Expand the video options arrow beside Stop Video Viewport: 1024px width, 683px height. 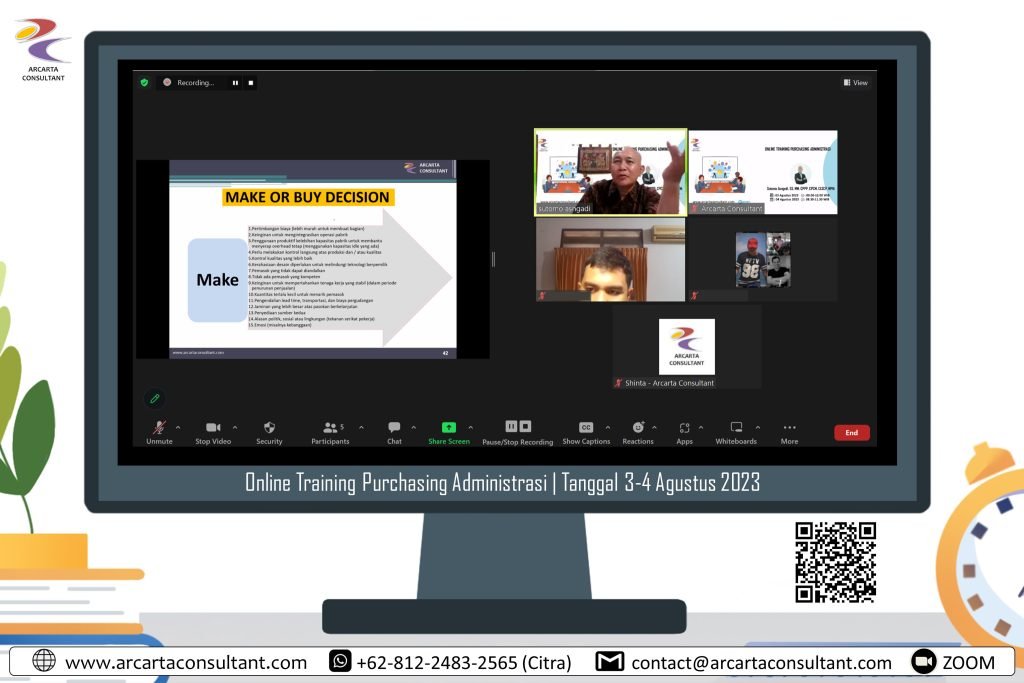[x=232, y=427]
